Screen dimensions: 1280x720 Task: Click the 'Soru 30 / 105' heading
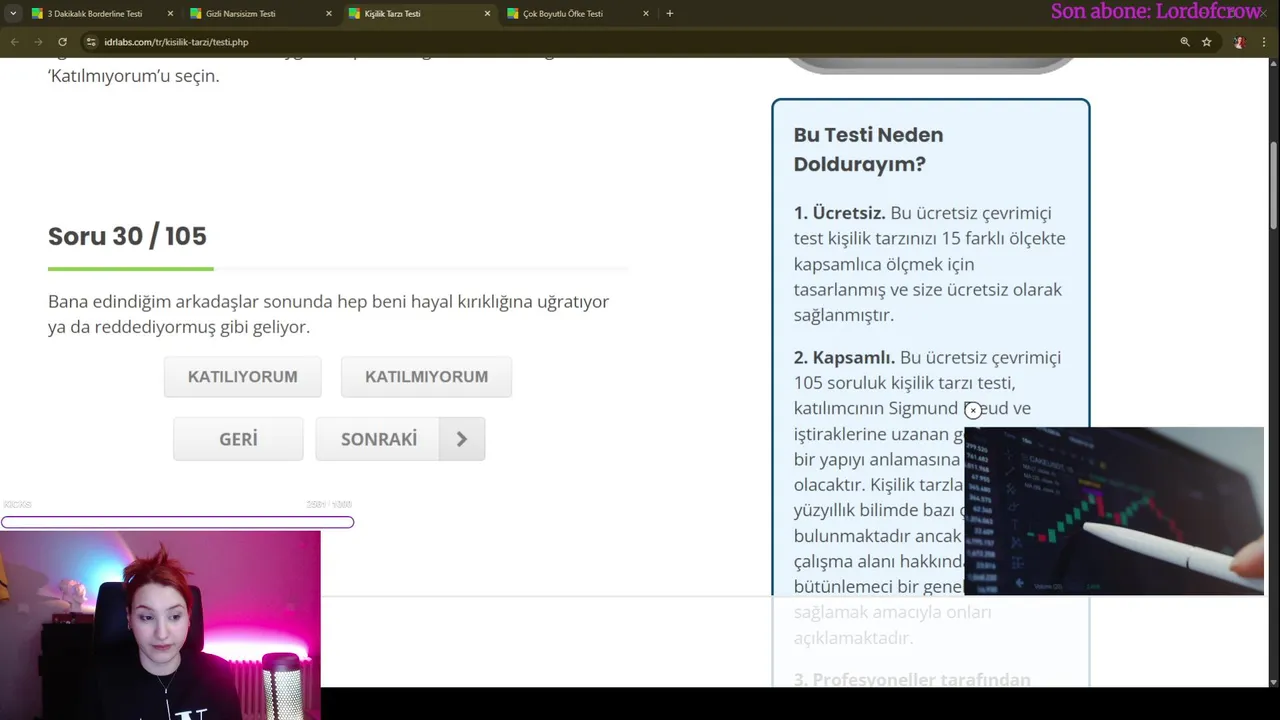point(127,236)
